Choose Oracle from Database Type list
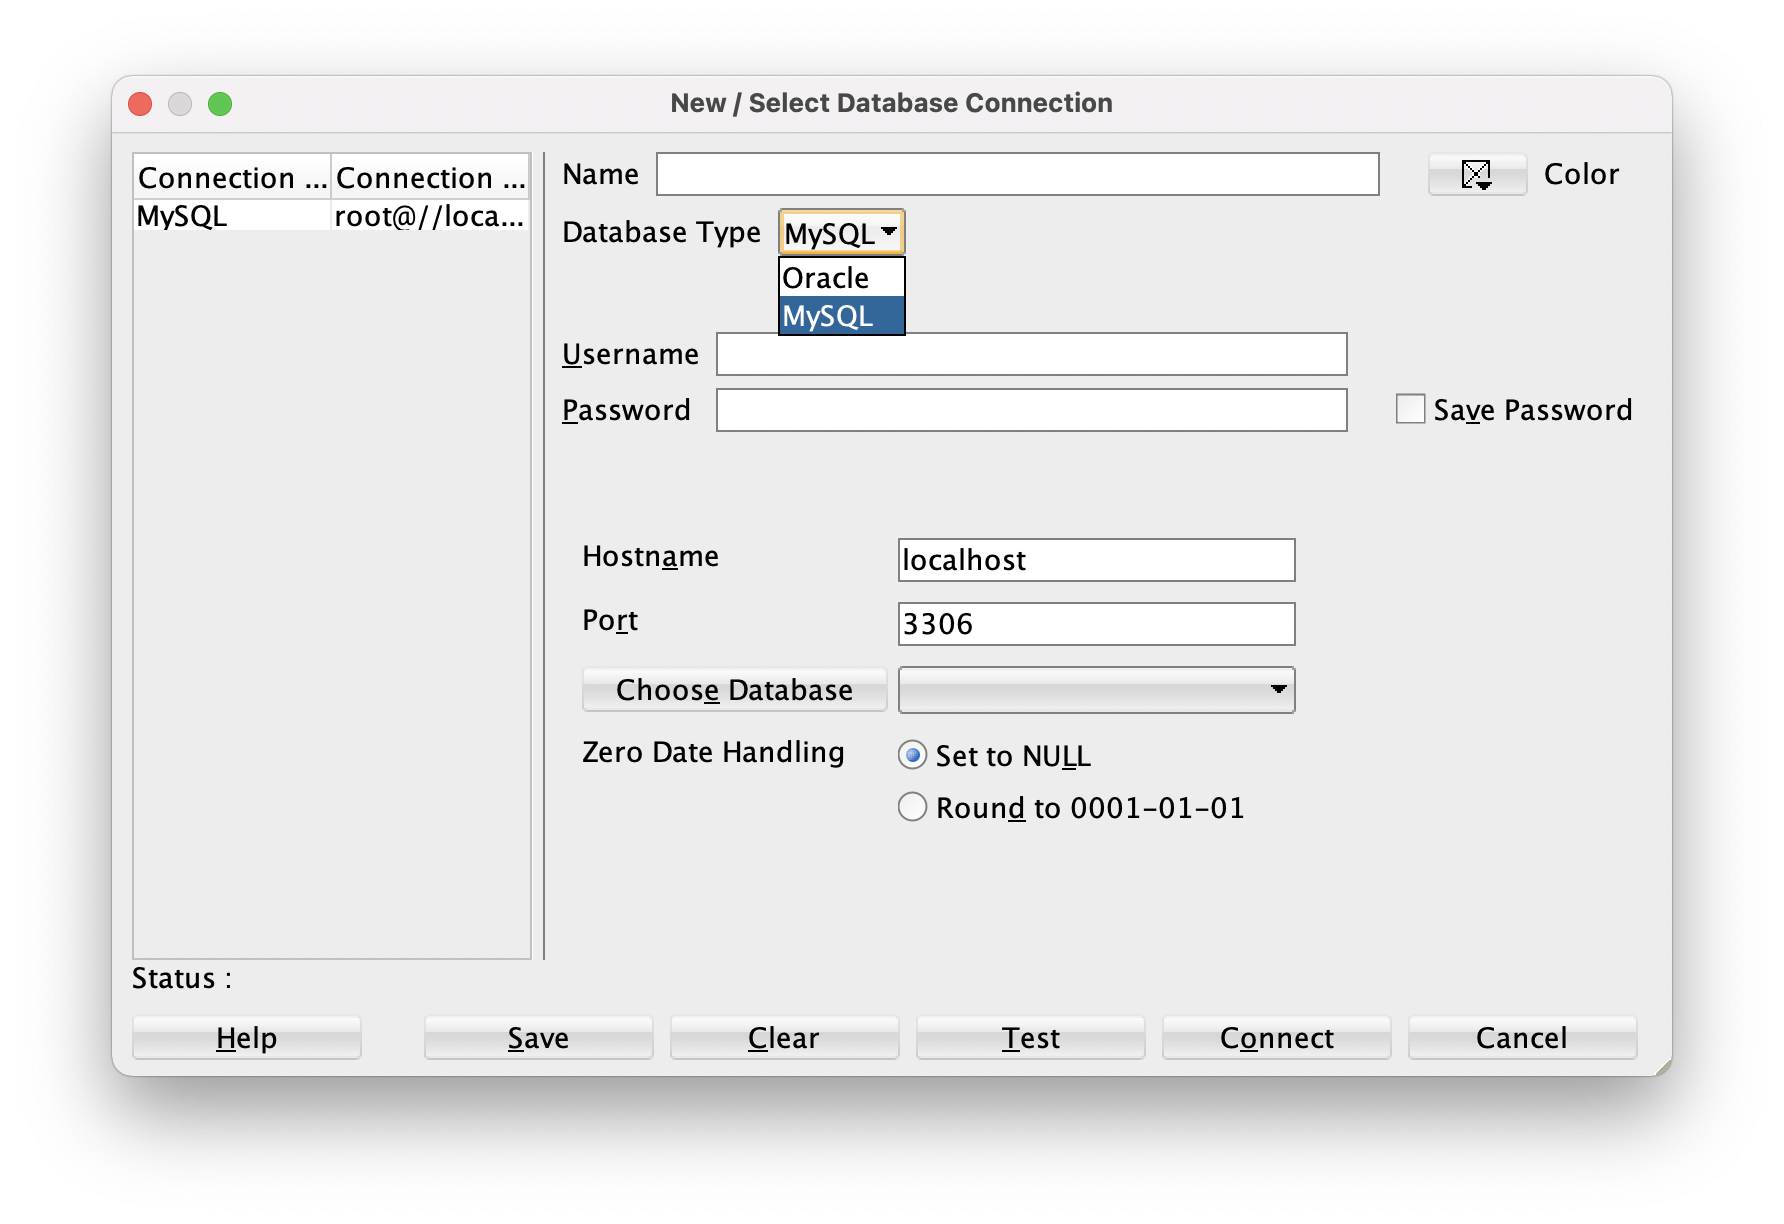 coord(841,278)
